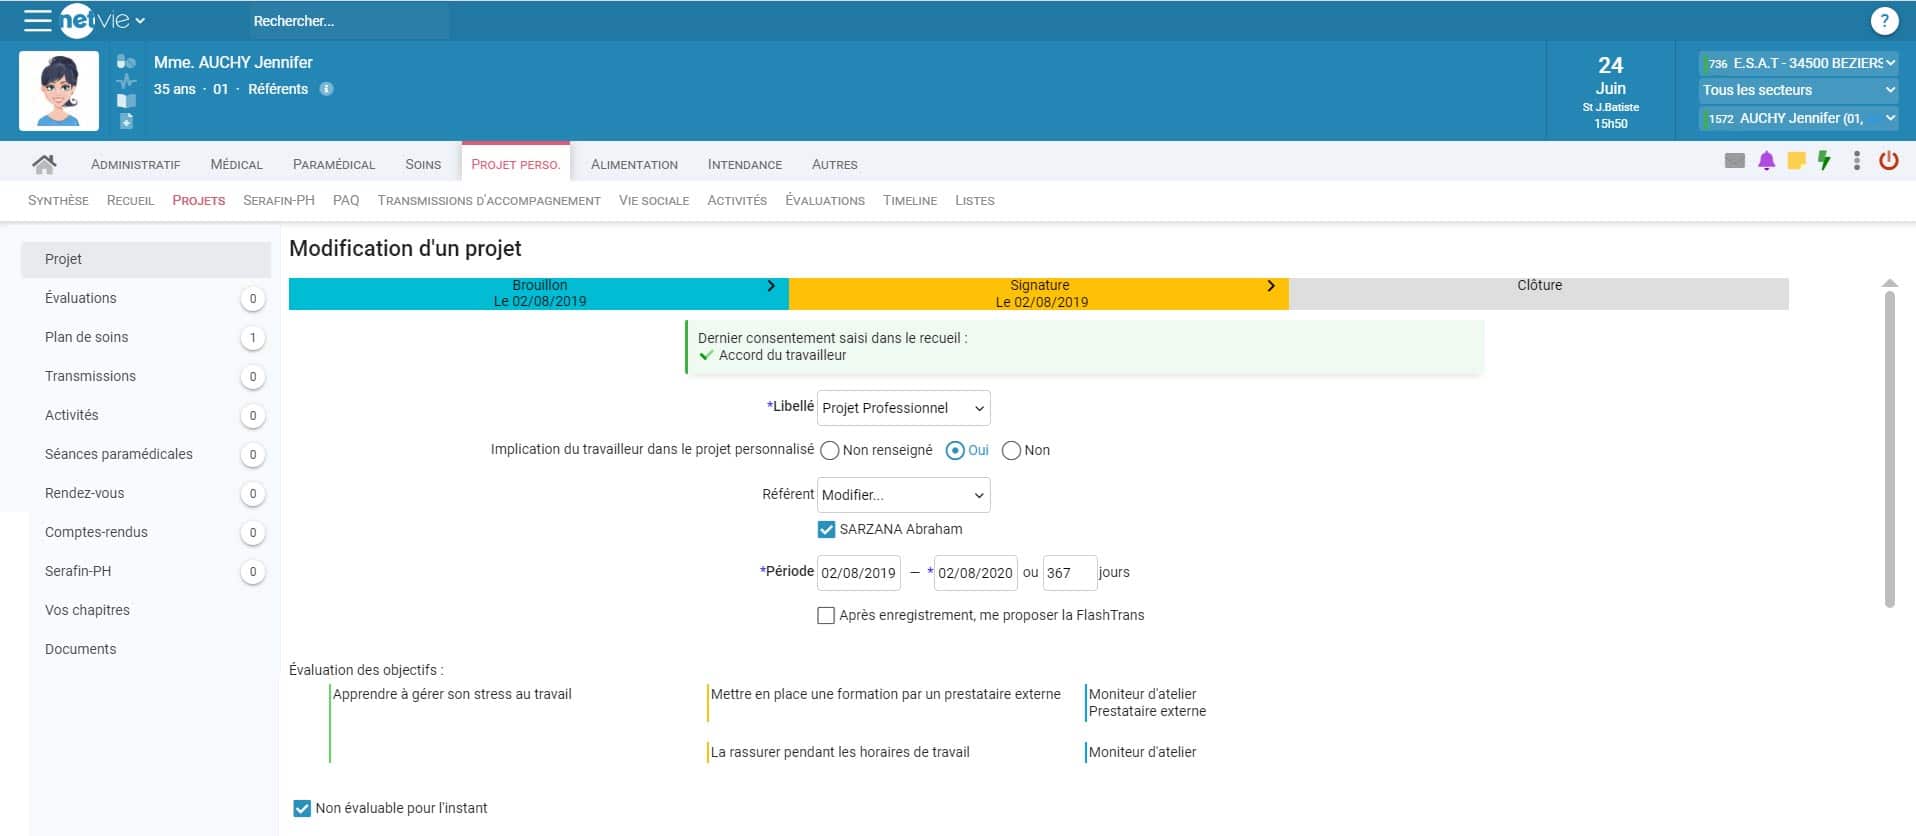Click the green lightning bolt icon
The height and width of the screenshot is (836, 1916).
pyautogui.click(x=1824, y=161)
